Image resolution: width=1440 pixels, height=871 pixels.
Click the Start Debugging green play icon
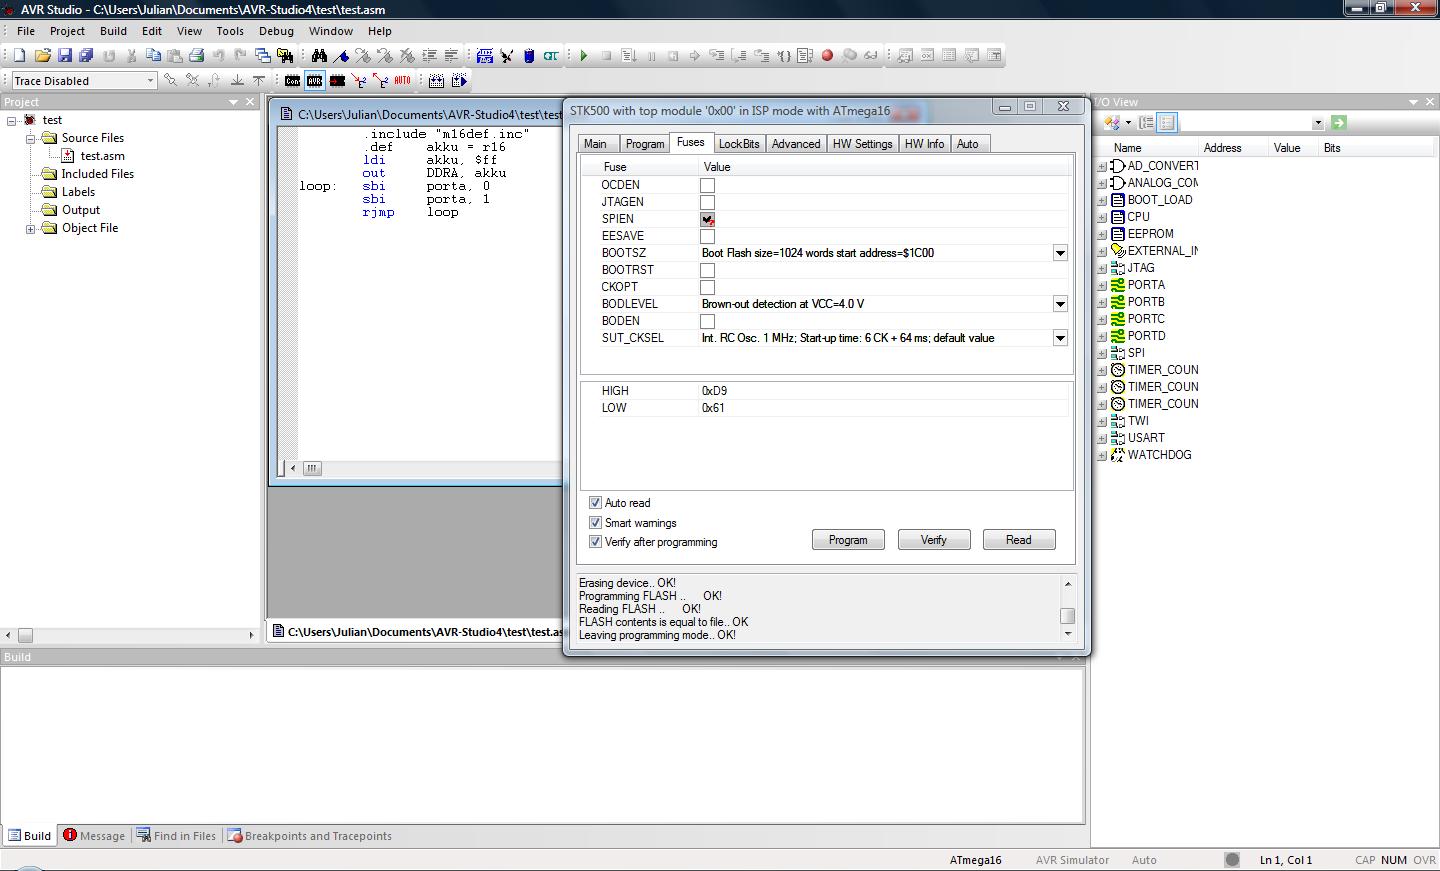(x=584, y=56)
